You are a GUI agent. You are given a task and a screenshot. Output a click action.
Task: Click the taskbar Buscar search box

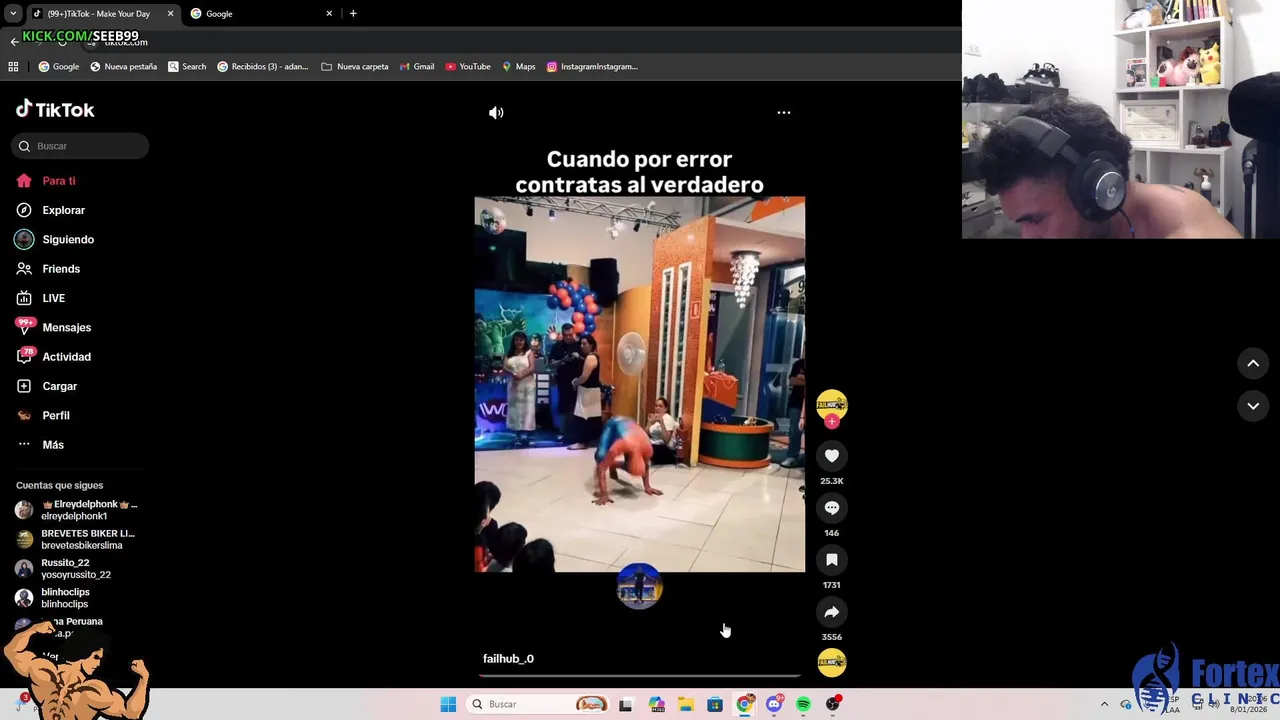click(538, 704)
